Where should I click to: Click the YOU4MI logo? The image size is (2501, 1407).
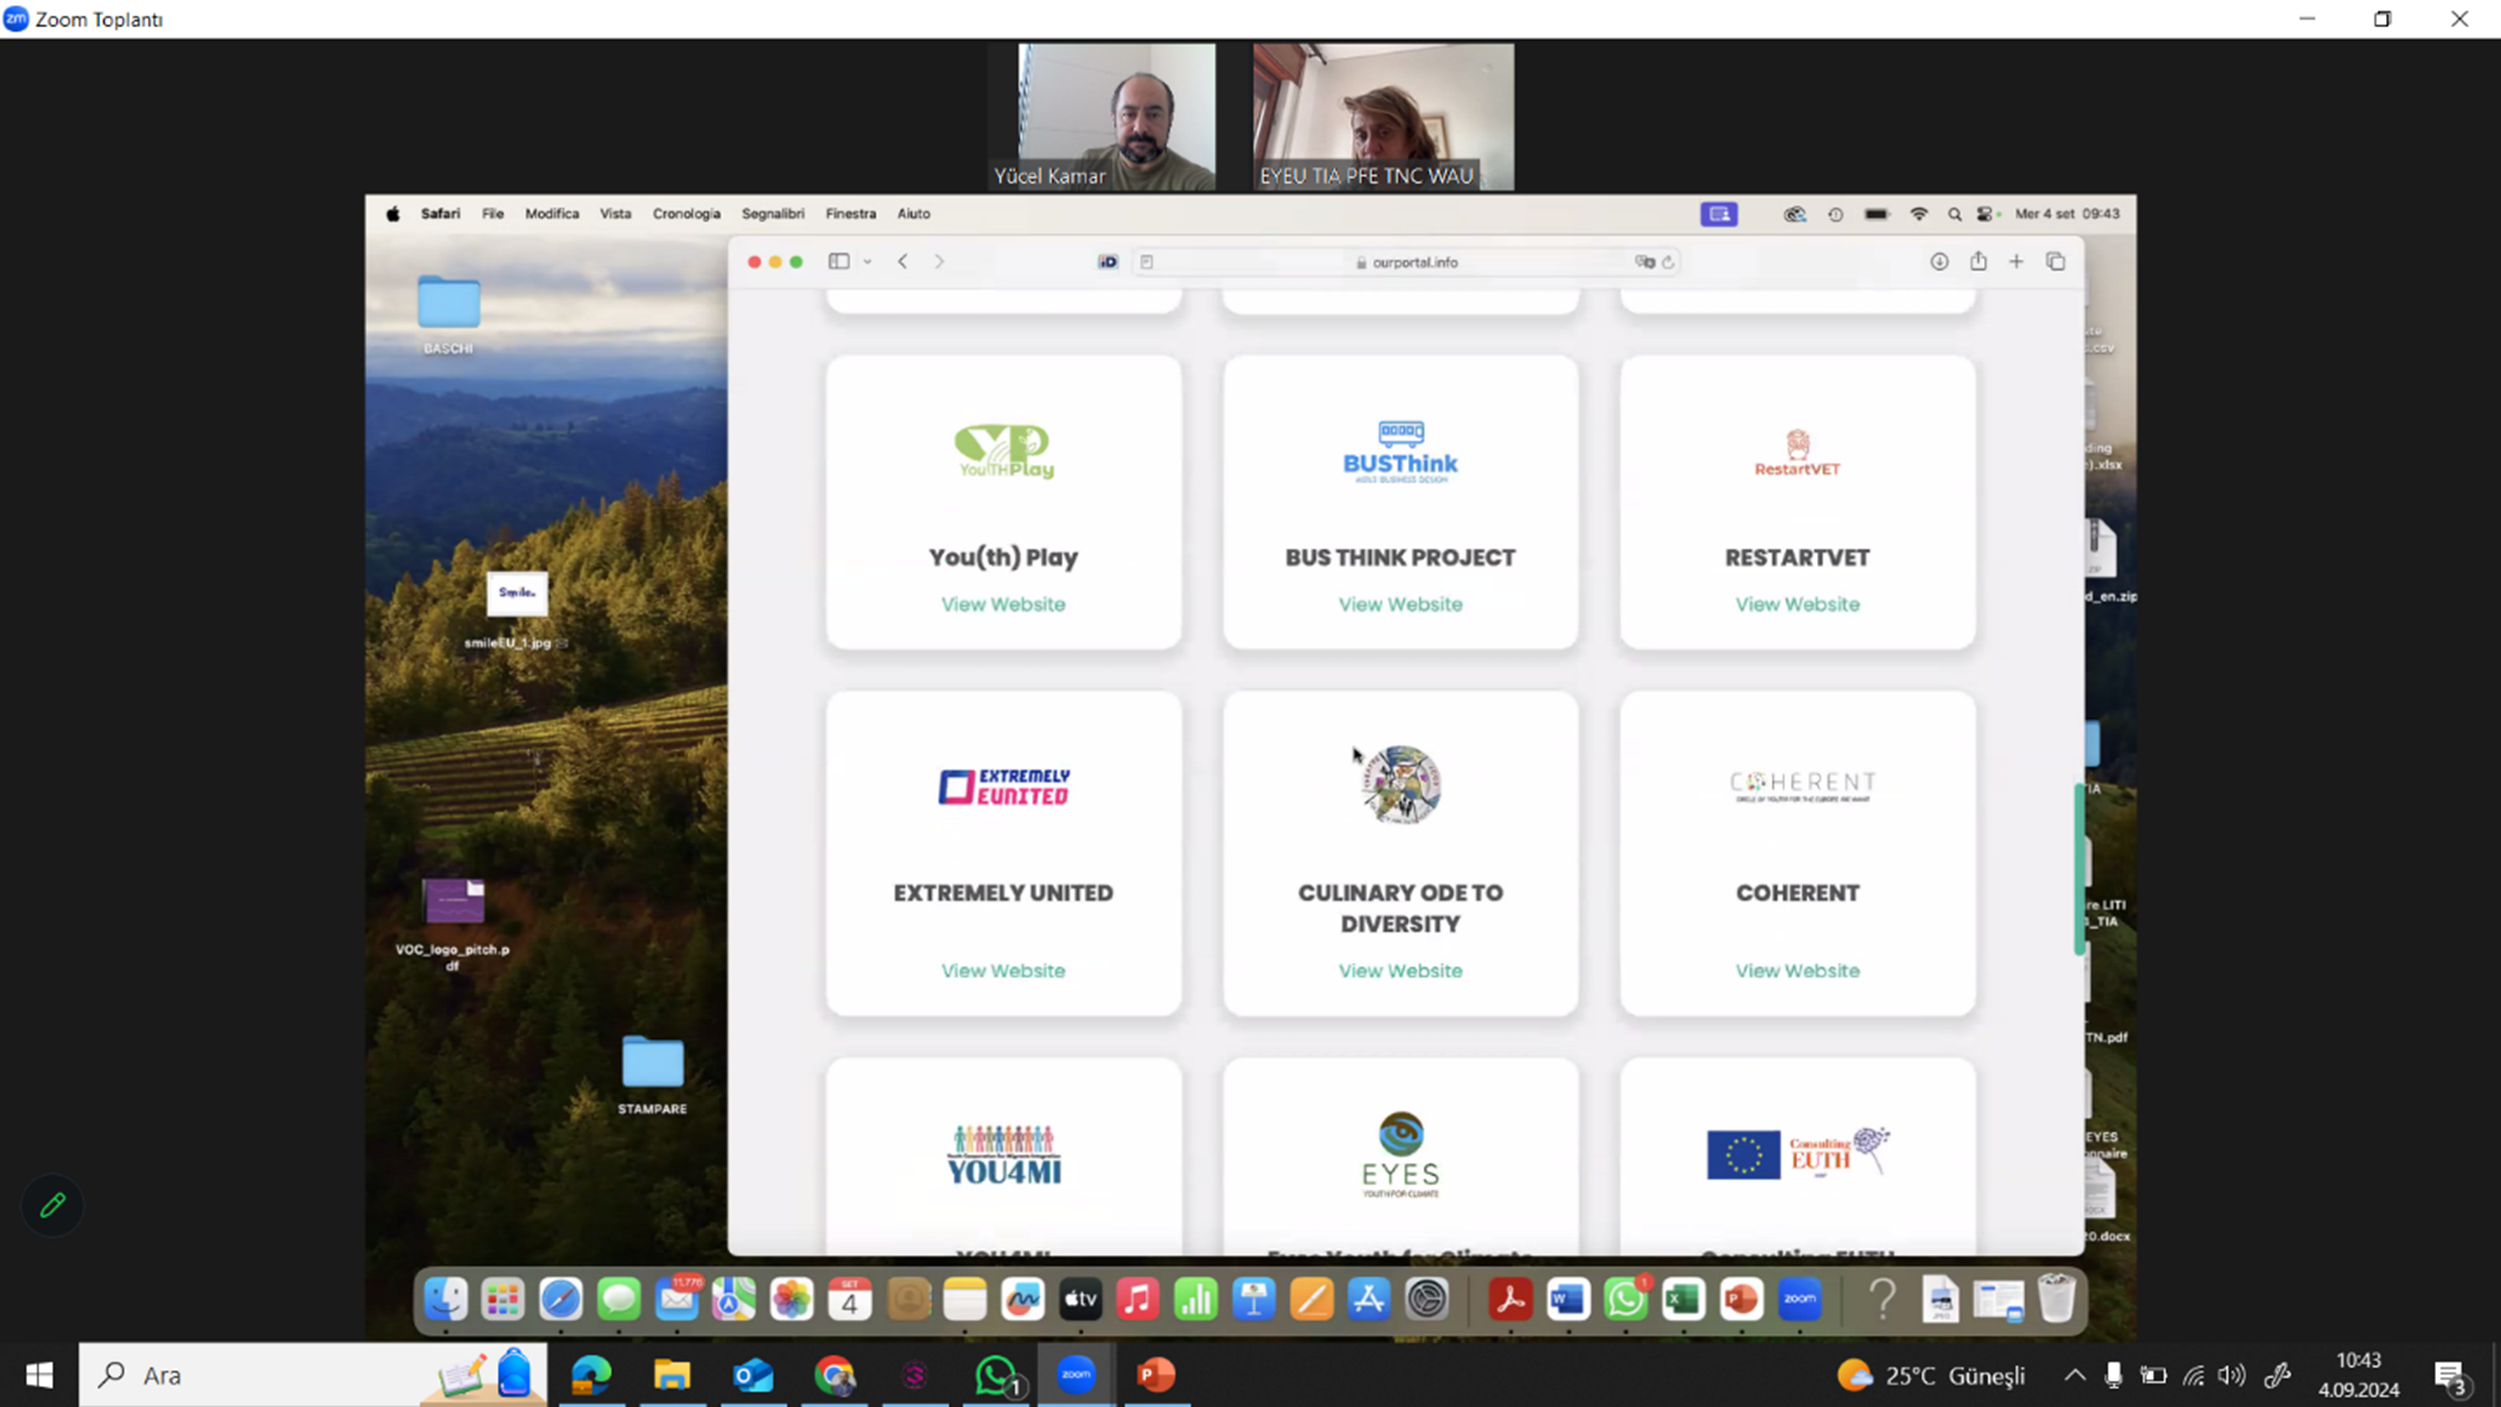click(1003, 1155)
